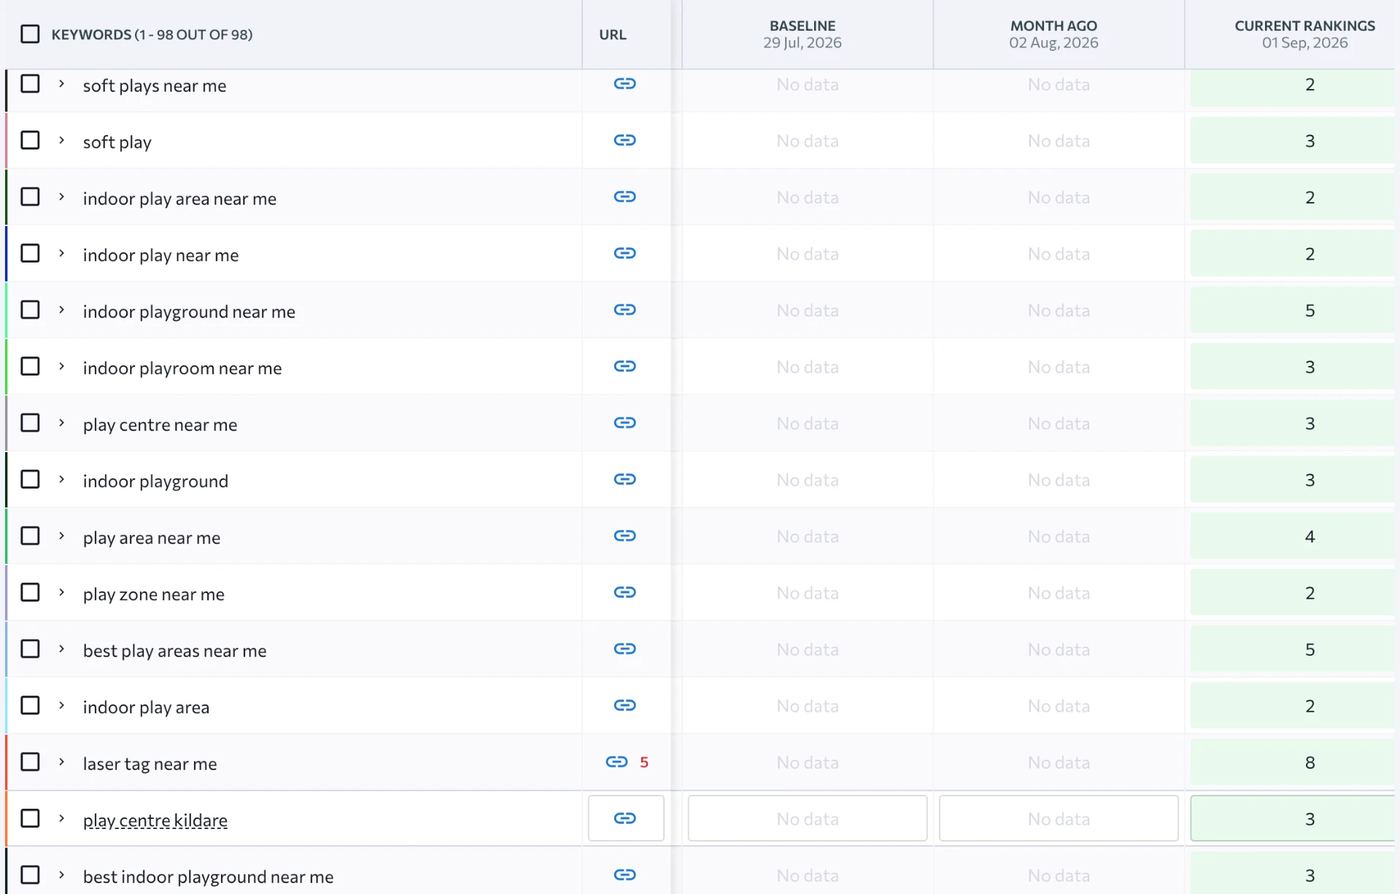
Task: Open link icon for play centre kildare
Action: click(x=625, y=818)
